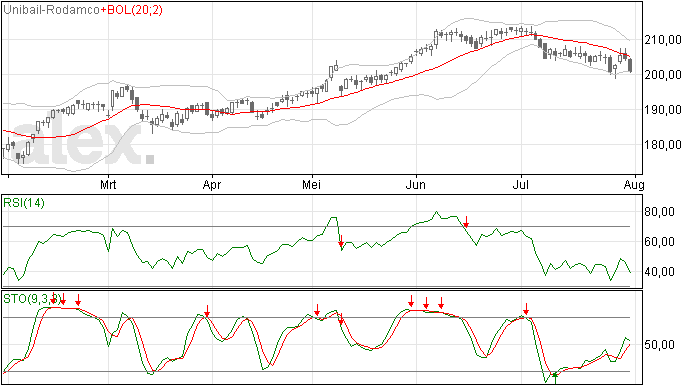Click the stochastic 50,00 axis label

[659, 345]
